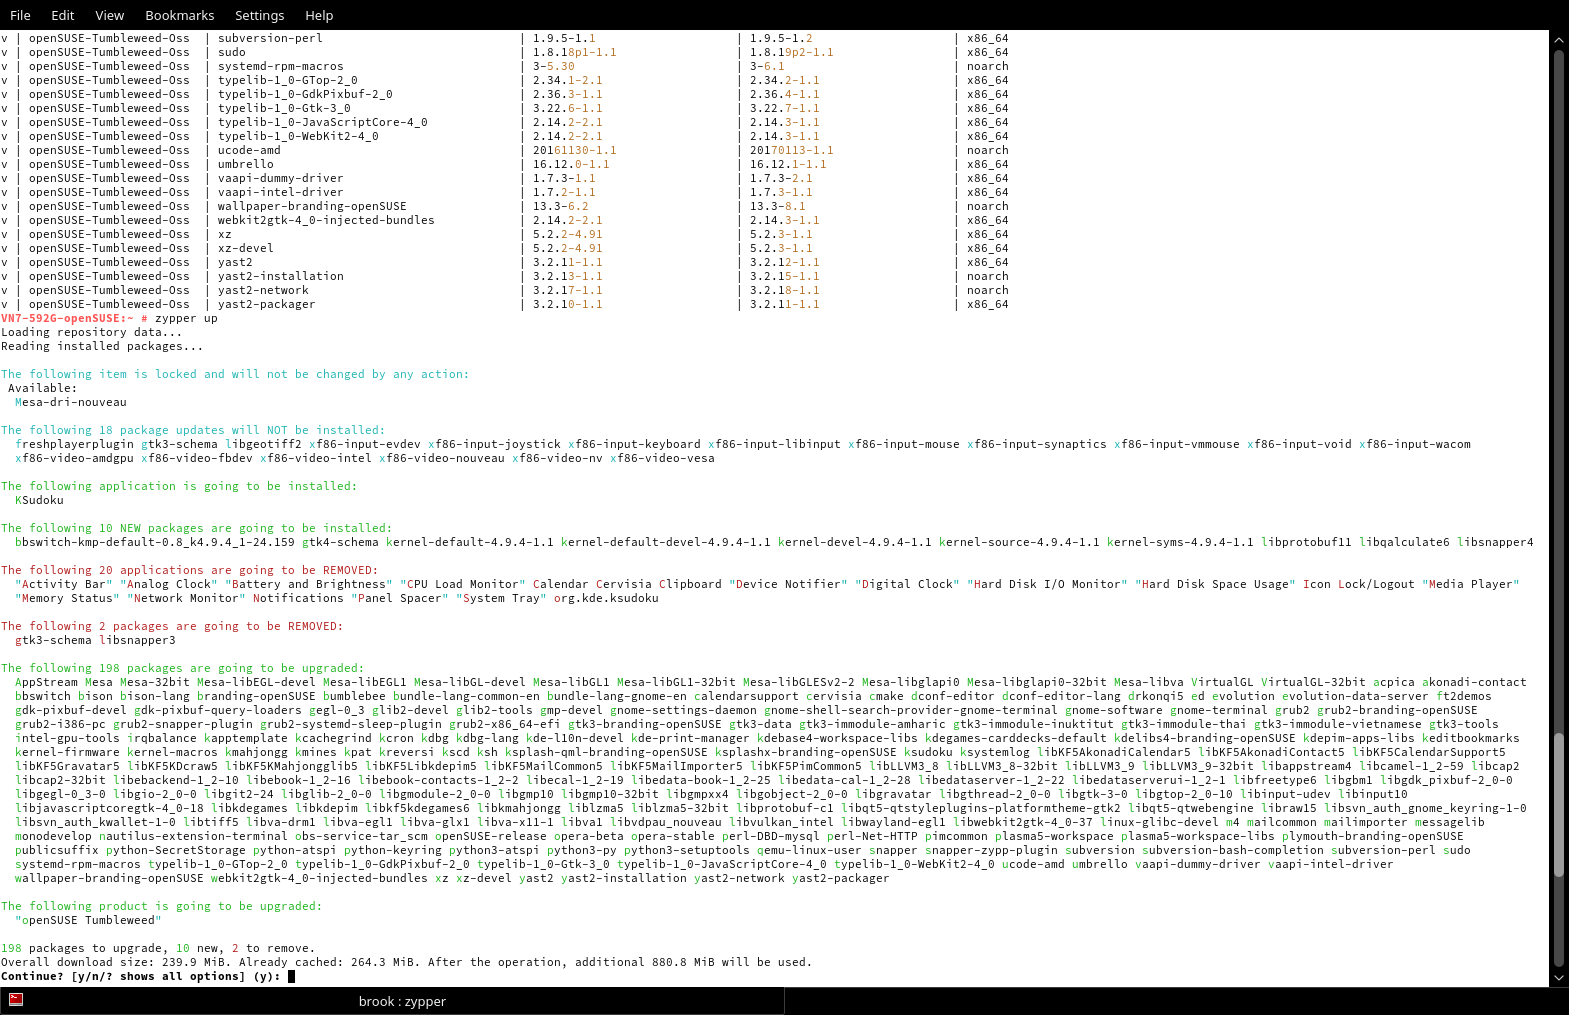Click 'libsnapper4' in new packages
The image size is (1569, 1015).
(1495, 542)
